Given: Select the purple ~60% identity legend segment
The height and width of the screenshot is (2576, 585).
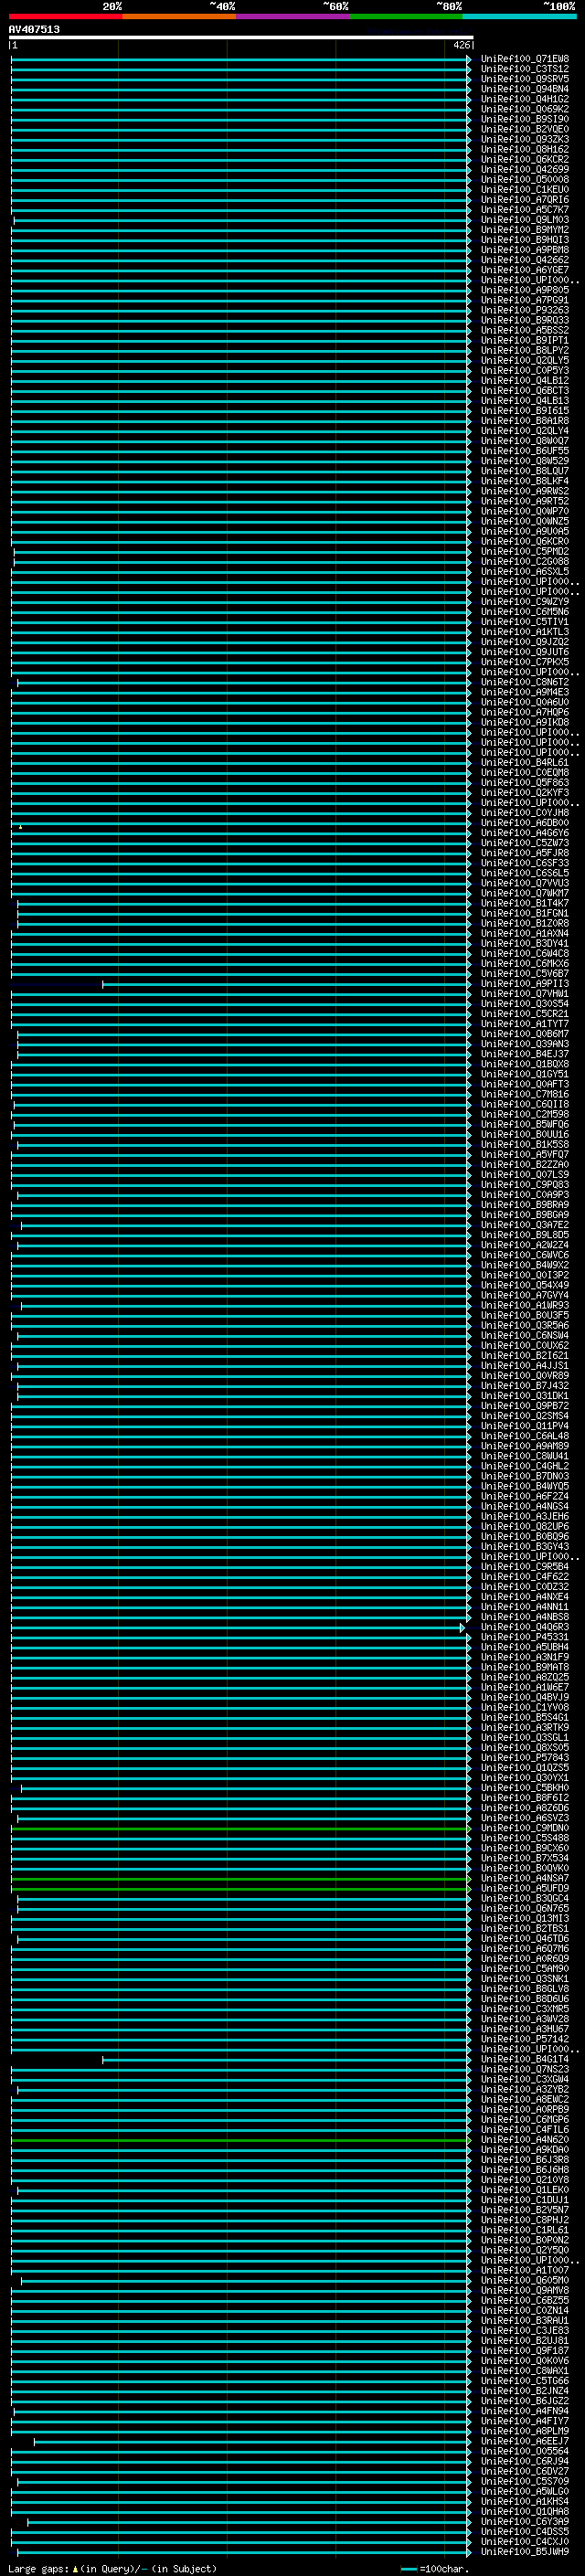Looking at the screenshot, I should (293, 16).
